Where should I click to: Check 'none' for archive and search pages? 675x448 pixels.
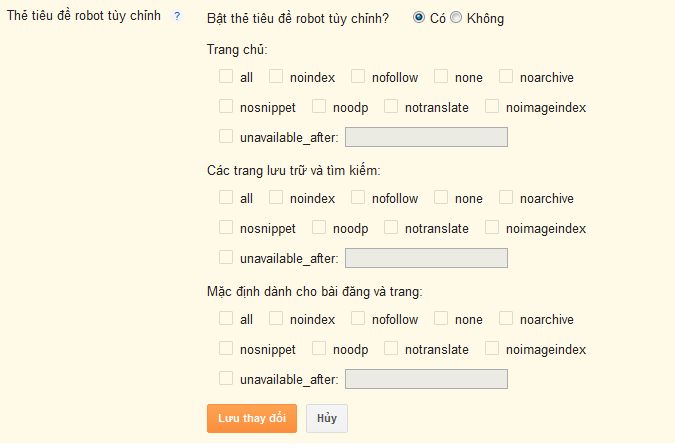click(441, 197)
